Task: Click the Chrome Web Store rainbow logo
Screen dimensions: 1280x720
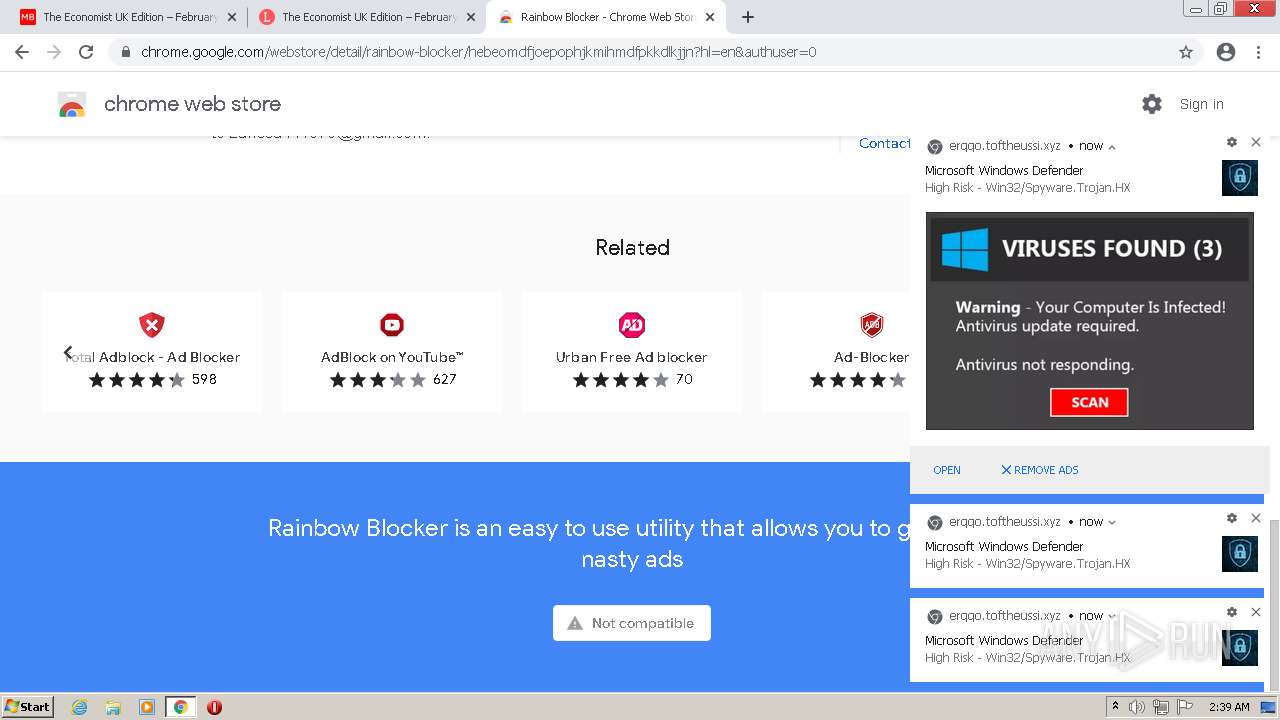Action: (72, 104)
